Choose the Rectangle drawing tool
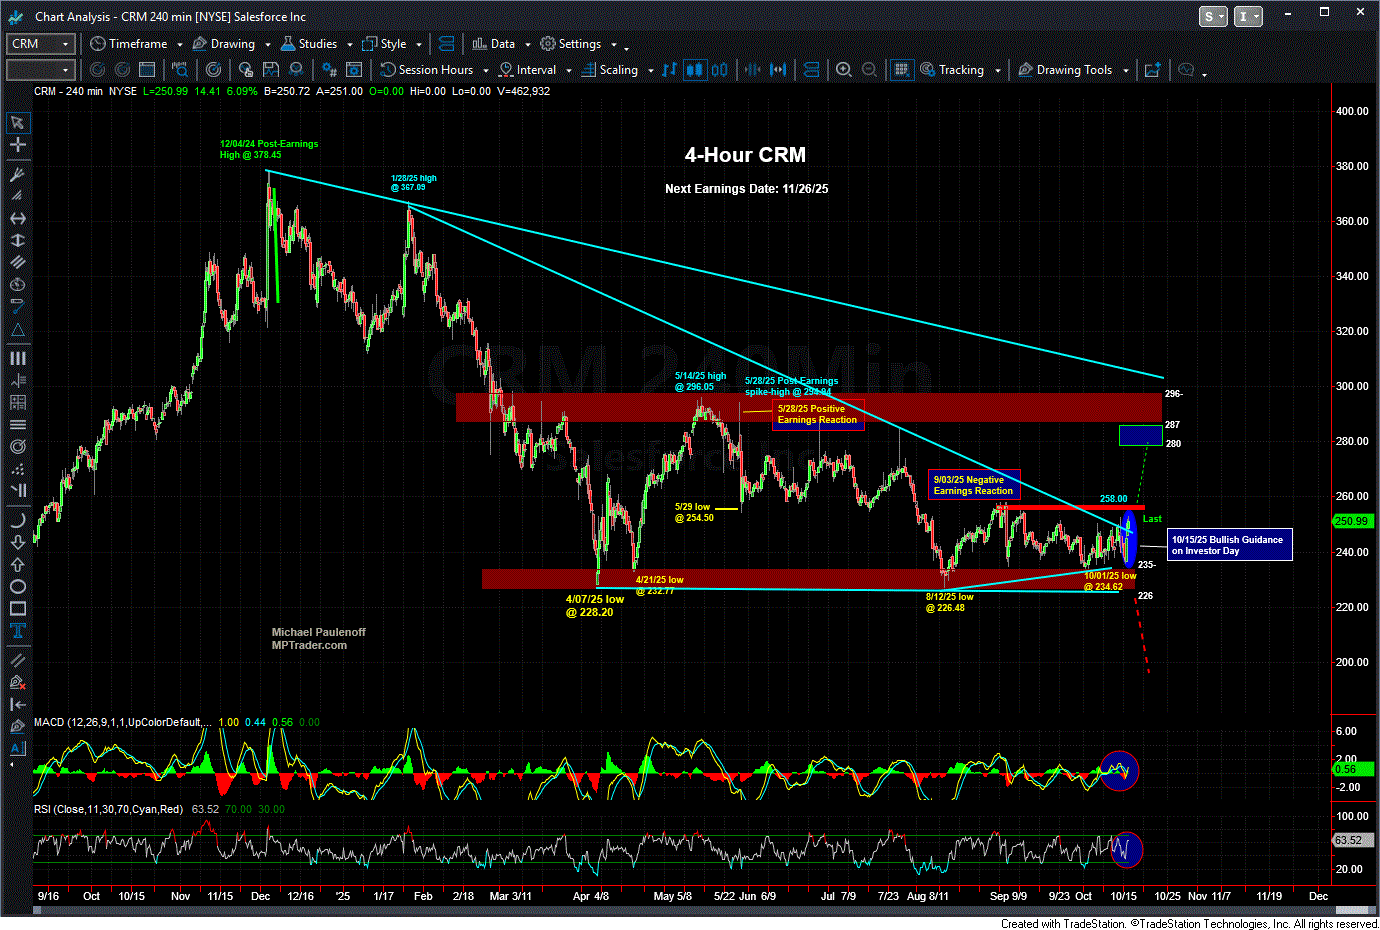This screenshot has width=1380, height=930. click(17, 609)
